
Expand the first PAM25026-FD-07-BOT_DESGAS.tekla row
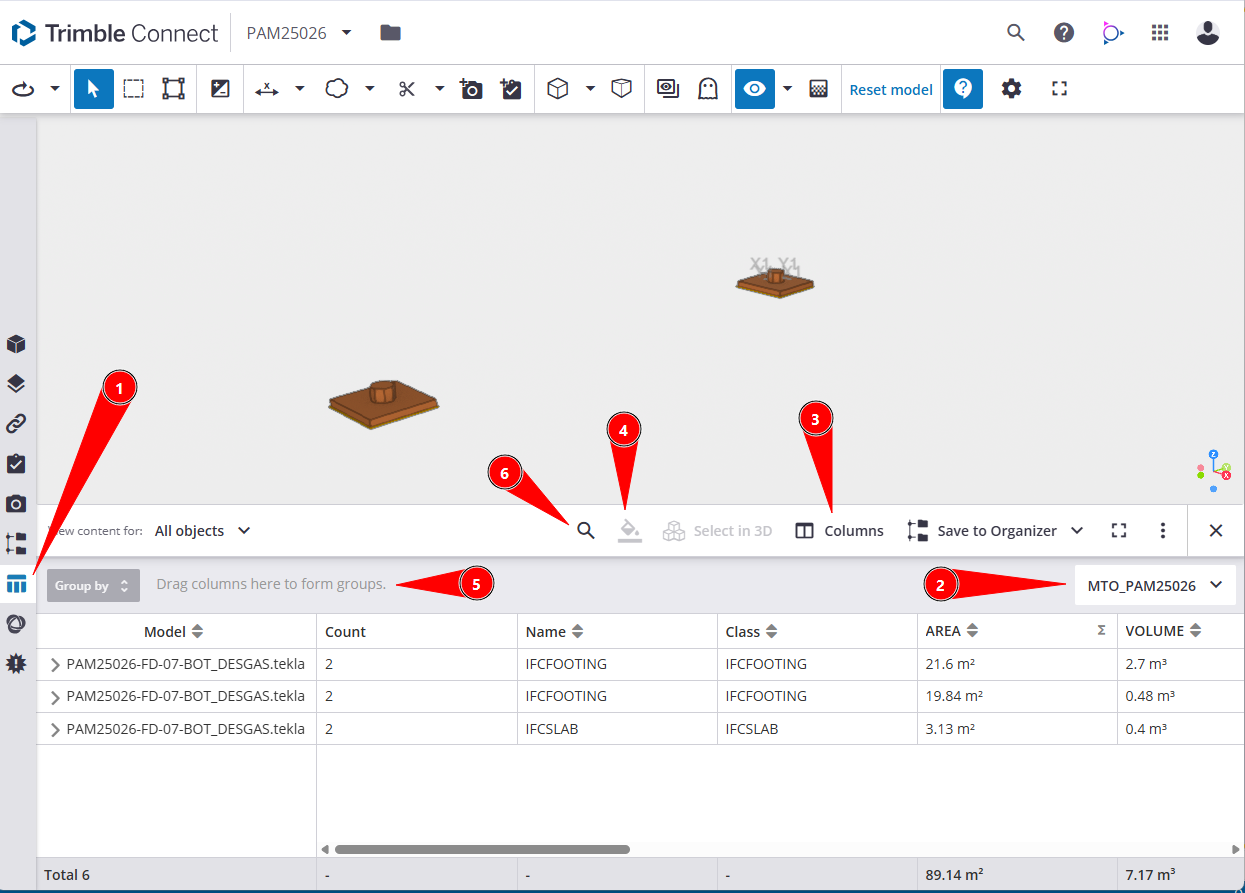point(55,665)
